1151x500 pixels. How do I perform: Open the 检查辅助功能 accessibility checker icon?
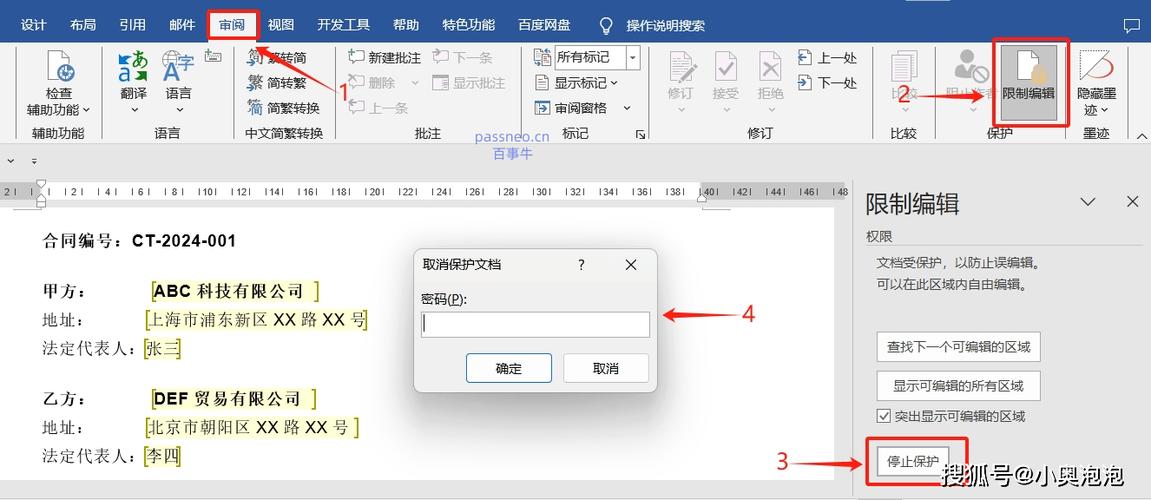pos(61,66)
